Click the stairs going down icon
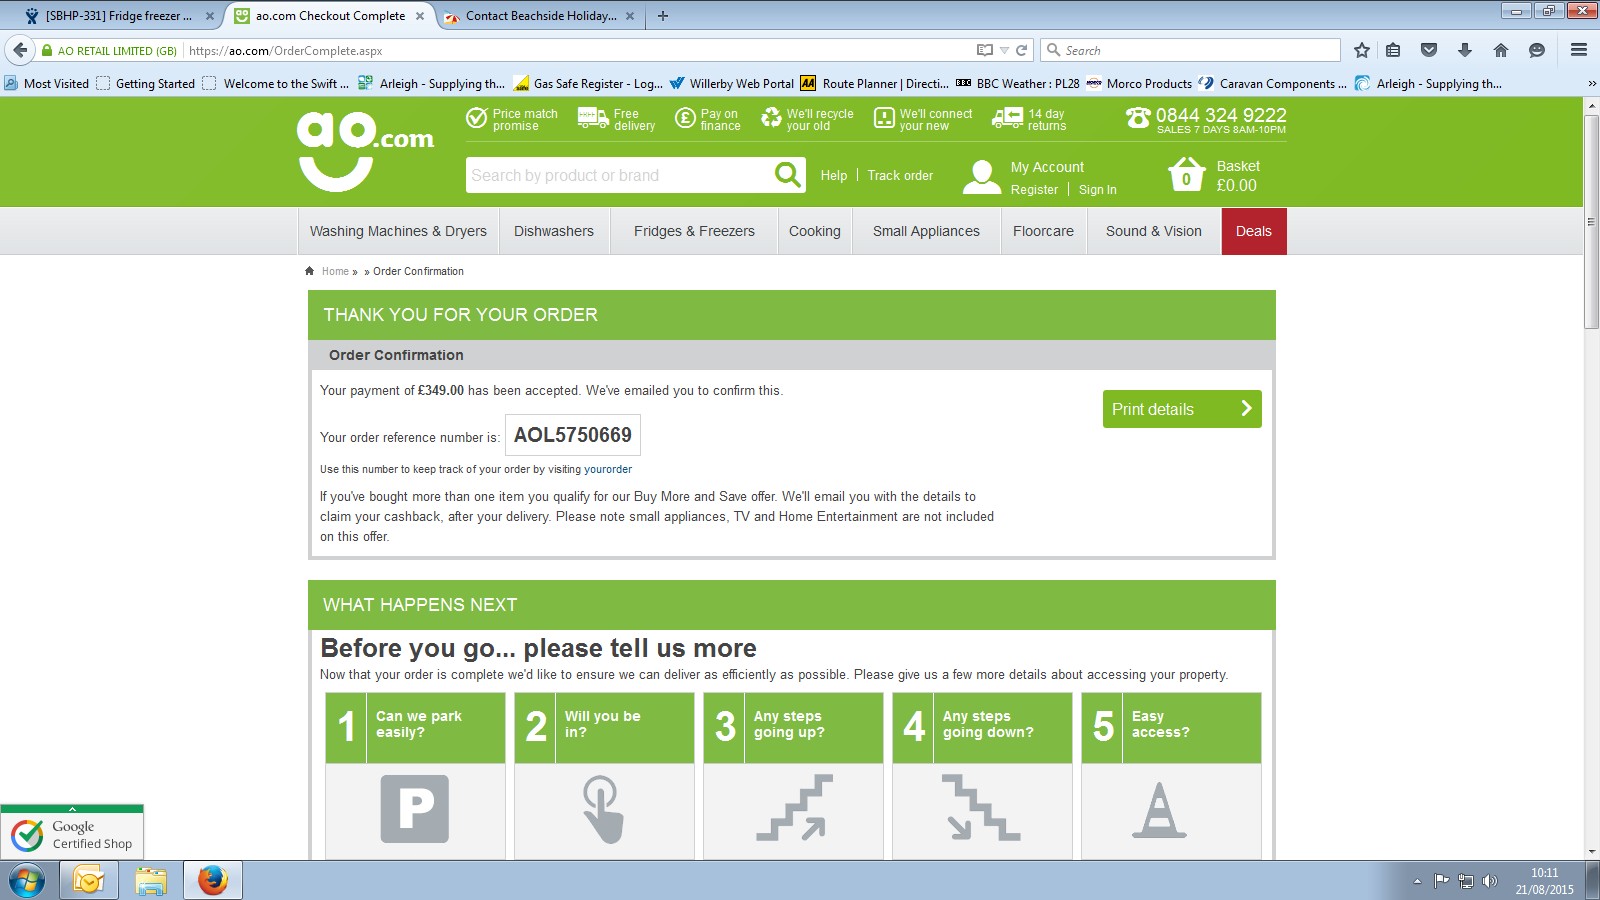Viewport: 1600px width, 900px height. (981, 807)
